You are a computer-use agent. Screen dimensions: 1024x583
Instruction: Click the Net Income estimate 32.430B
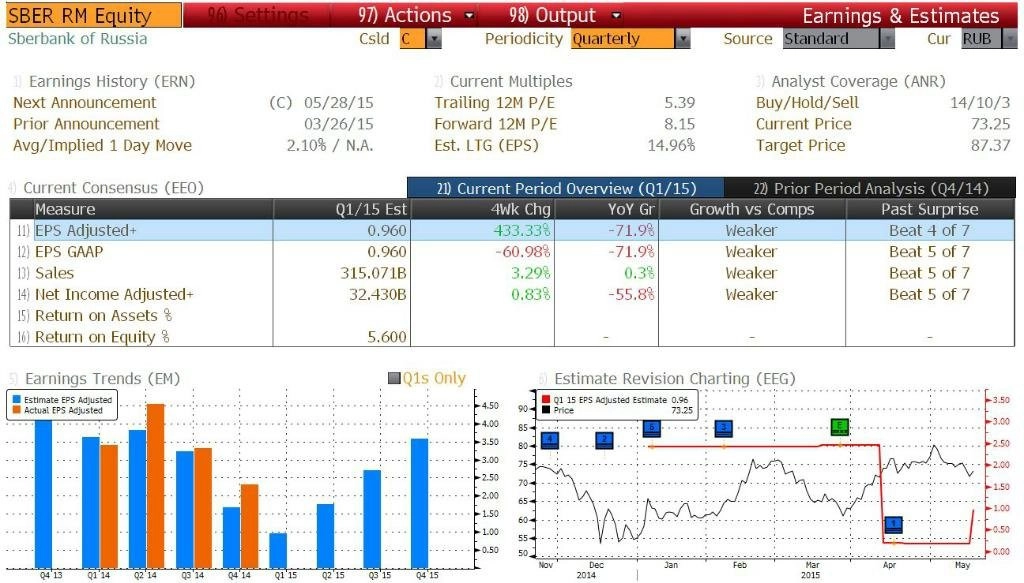coord(377,294)
